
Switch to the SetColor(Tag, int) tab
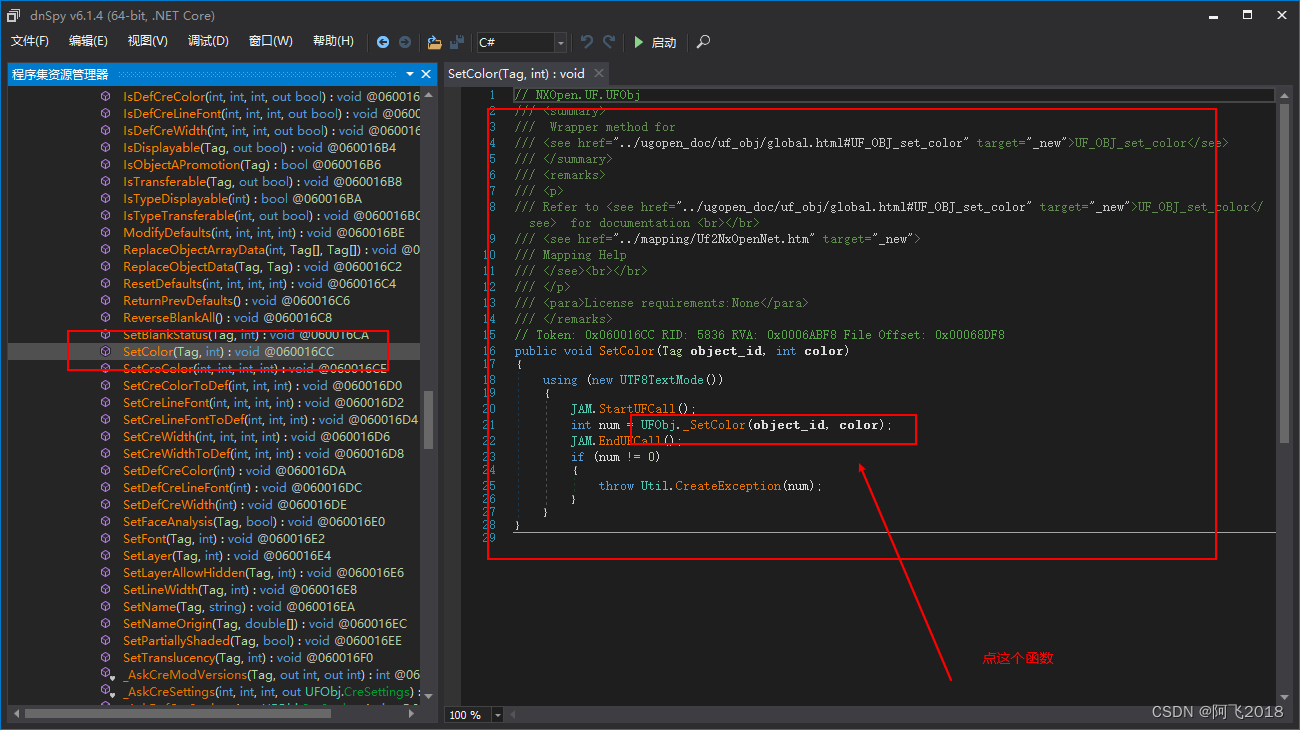(513, 73)
